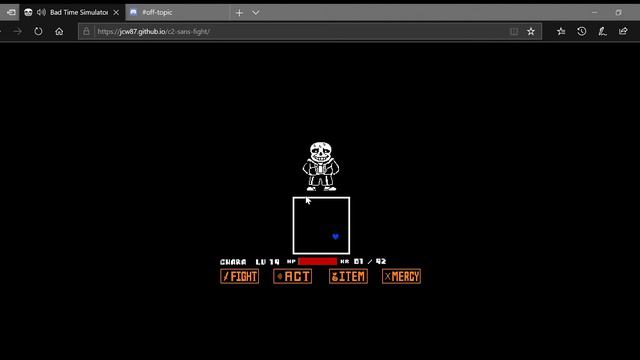Screen dimensions: 640x360
Task: Click the KR karma label
Action: 344,262
